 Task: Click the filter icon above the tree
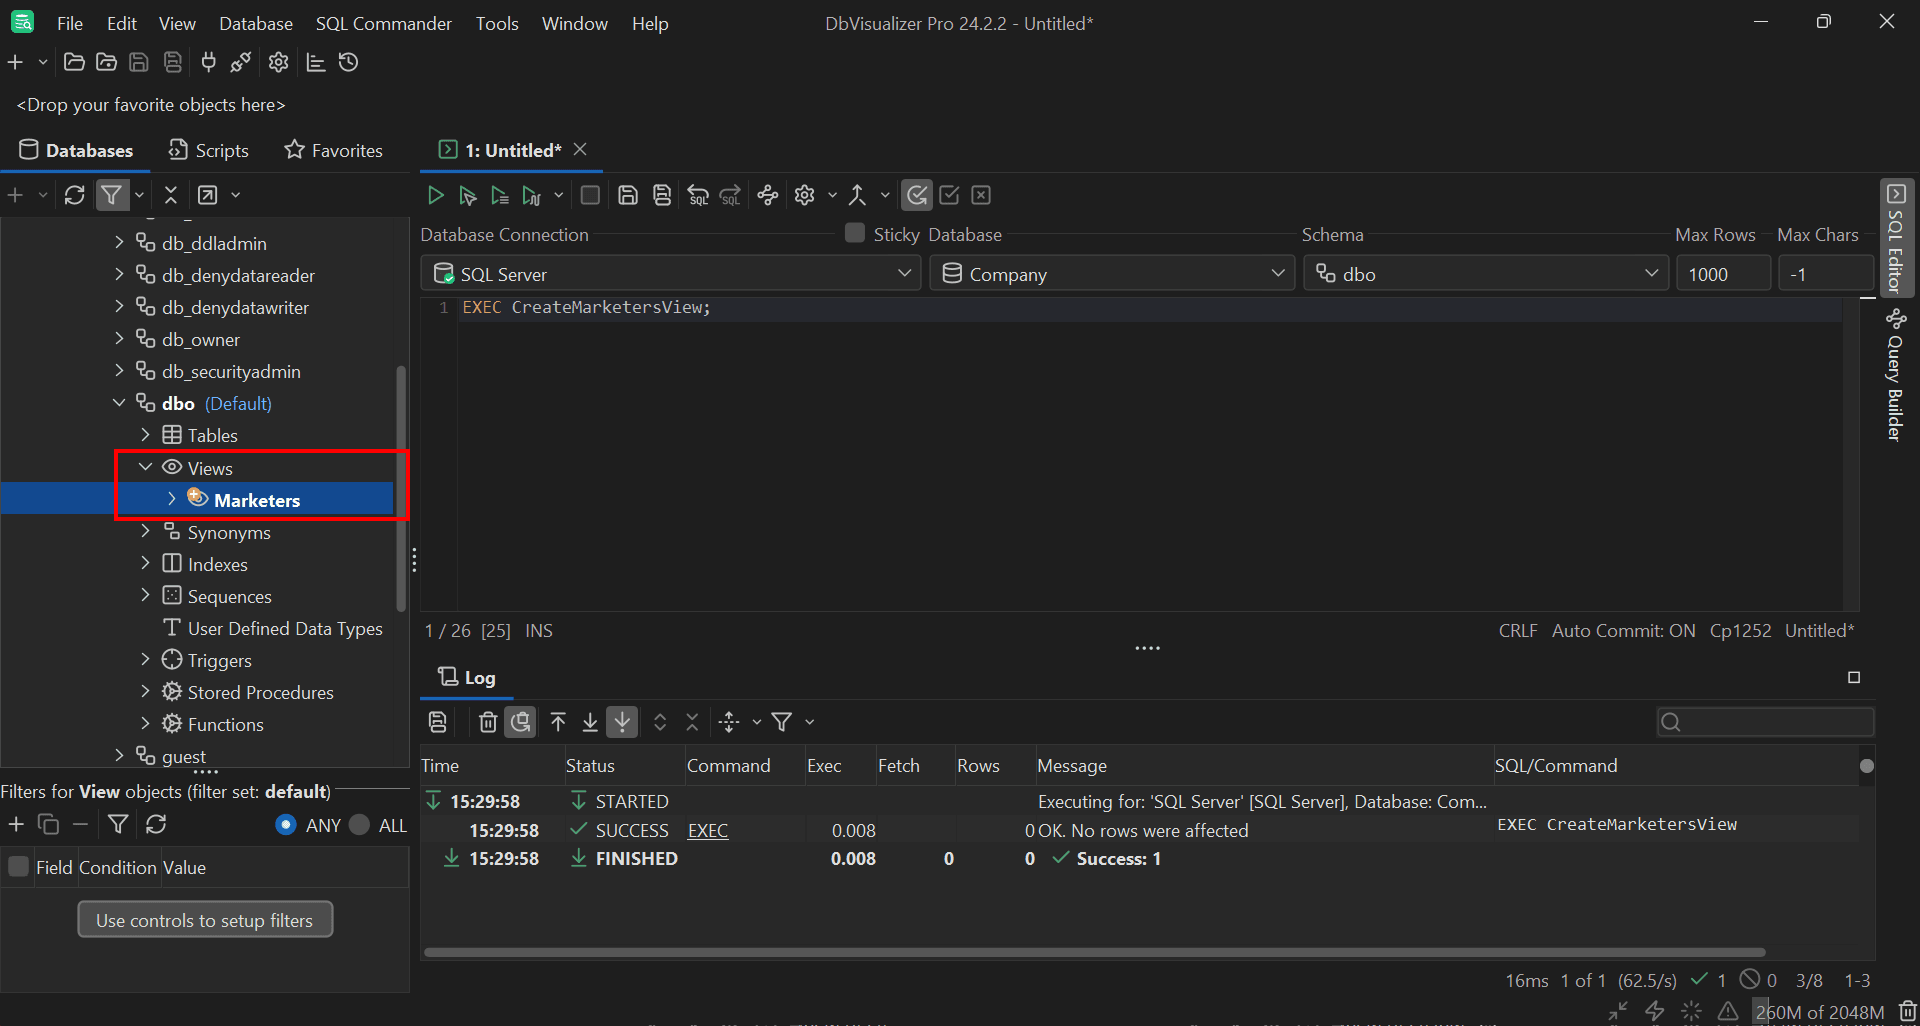(112, 195)
